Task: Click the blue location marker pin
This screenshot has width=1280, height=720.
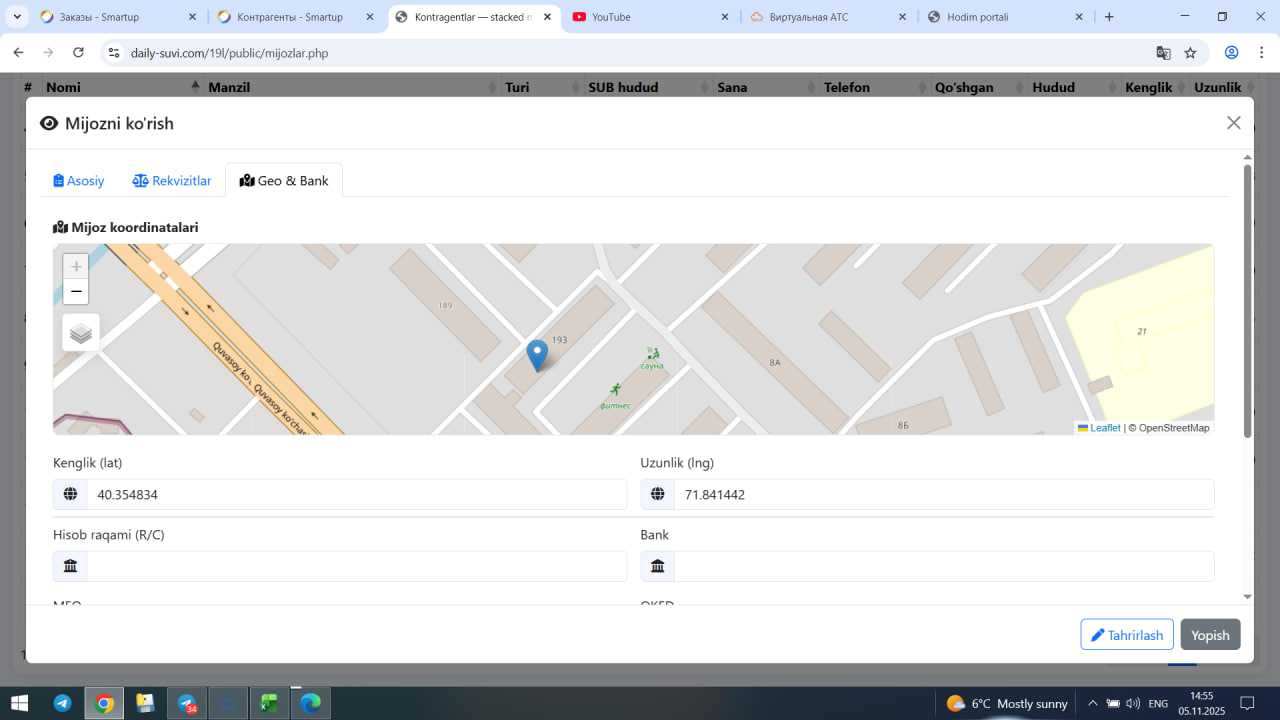Action: coord(537,355)
